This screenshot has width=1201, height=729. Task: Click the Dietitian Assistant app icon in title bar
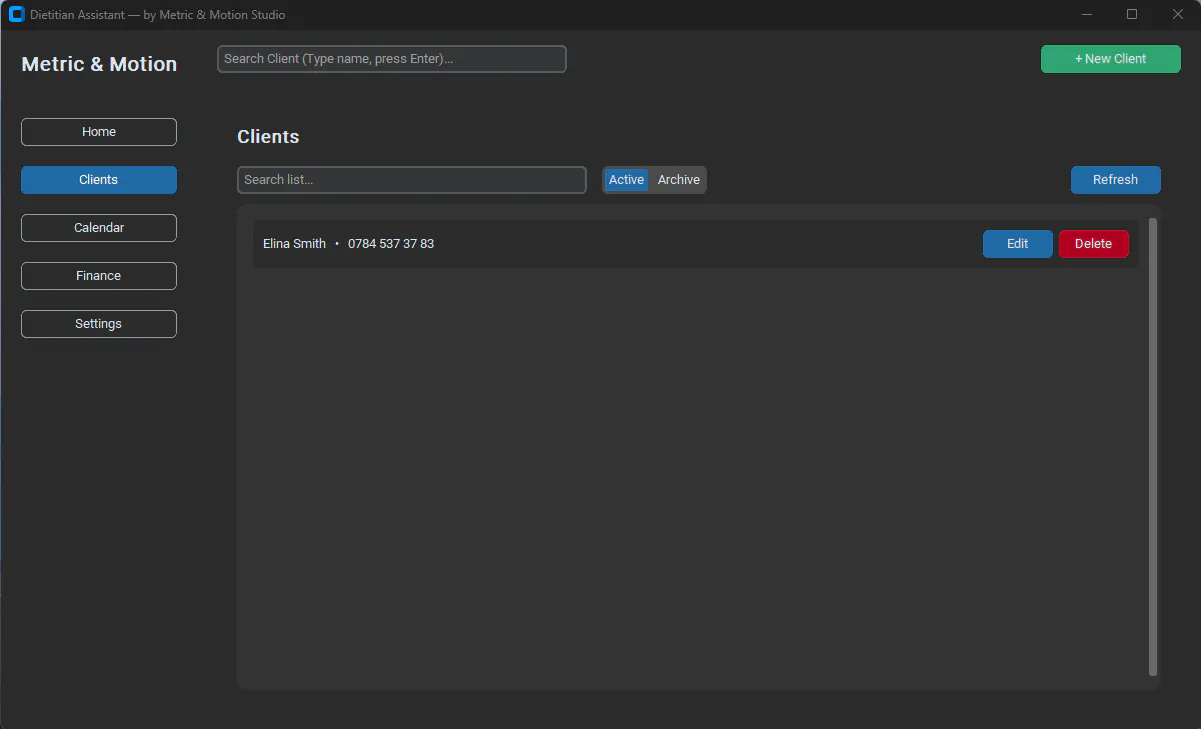pos(16,14)
